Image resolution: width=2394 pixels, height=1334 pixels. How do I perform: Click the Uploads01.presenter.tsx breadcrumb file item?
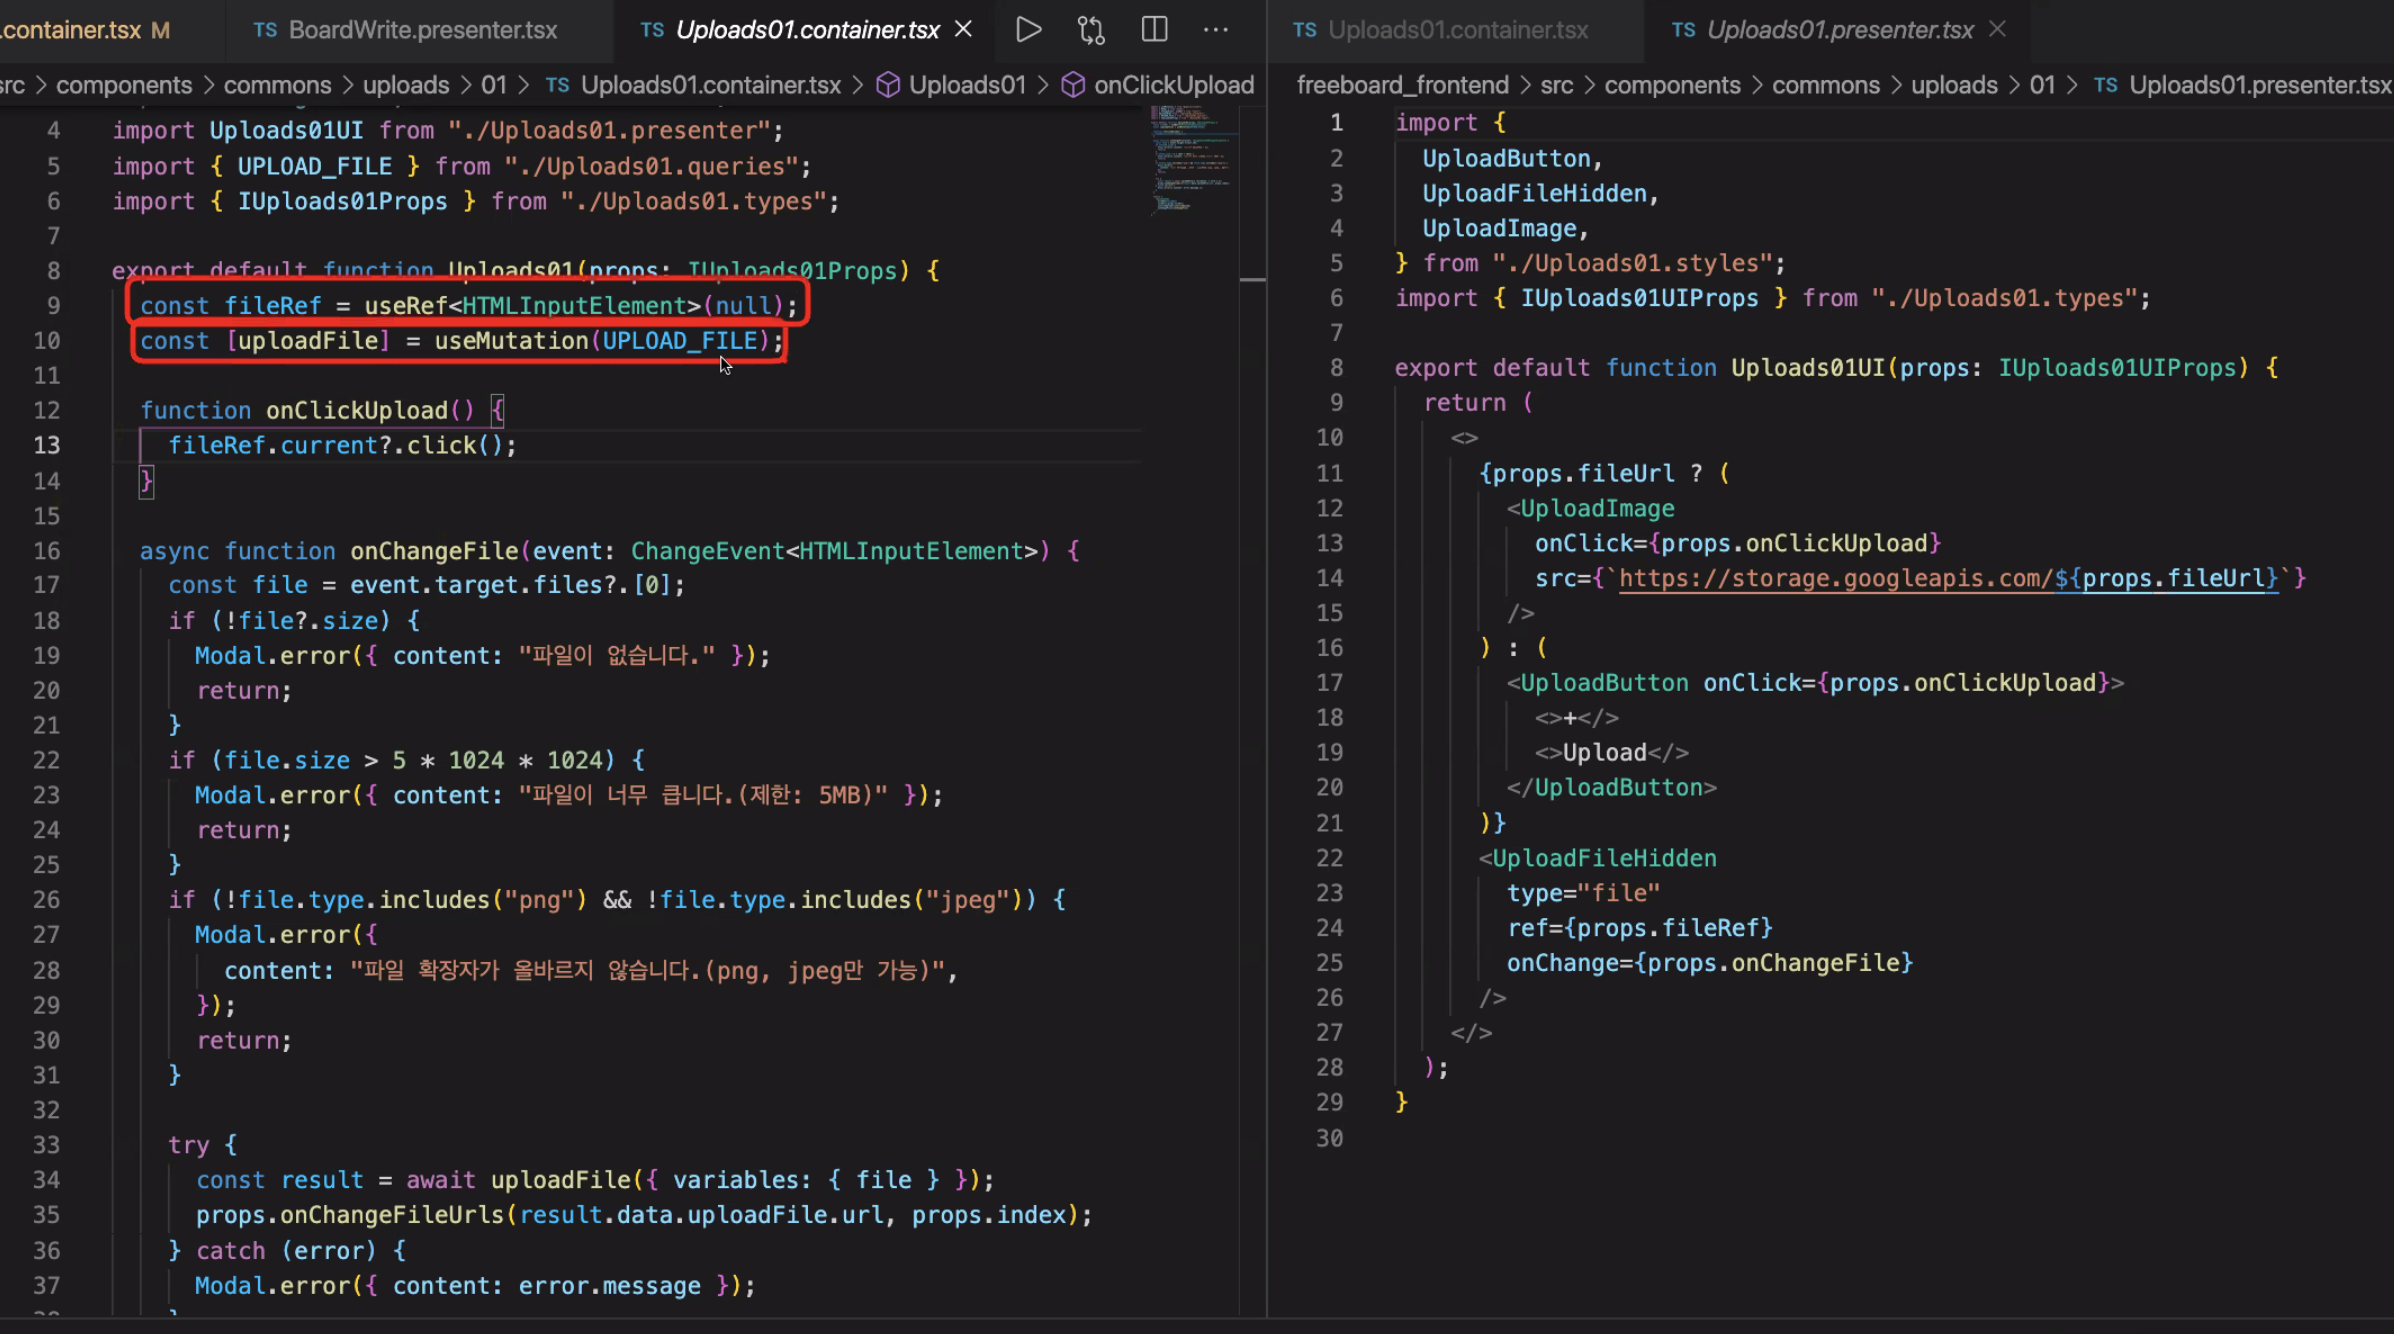(2258, 85)
